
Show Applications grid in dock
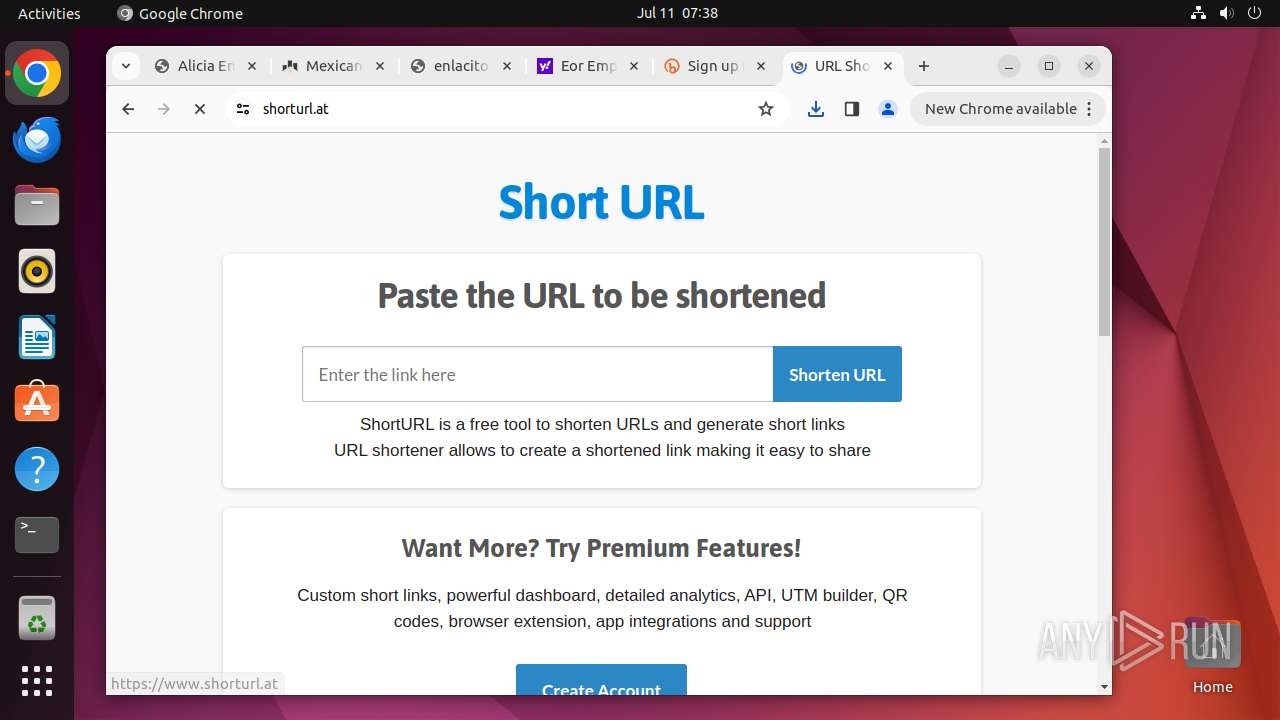[x=37, y=681]
